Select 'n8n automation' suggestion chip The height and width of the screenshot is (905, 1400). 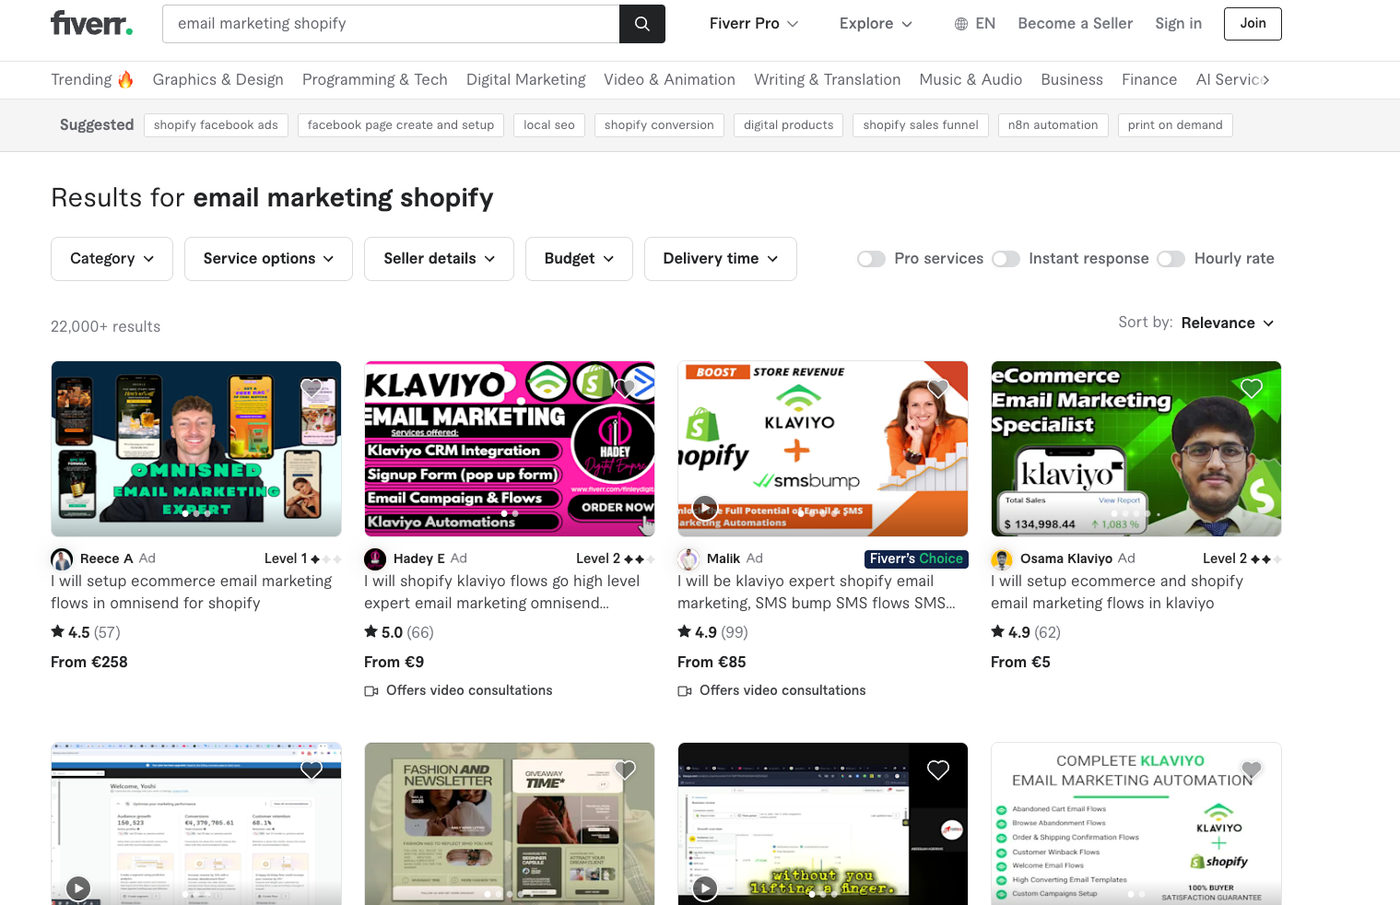click(1053, 125)
